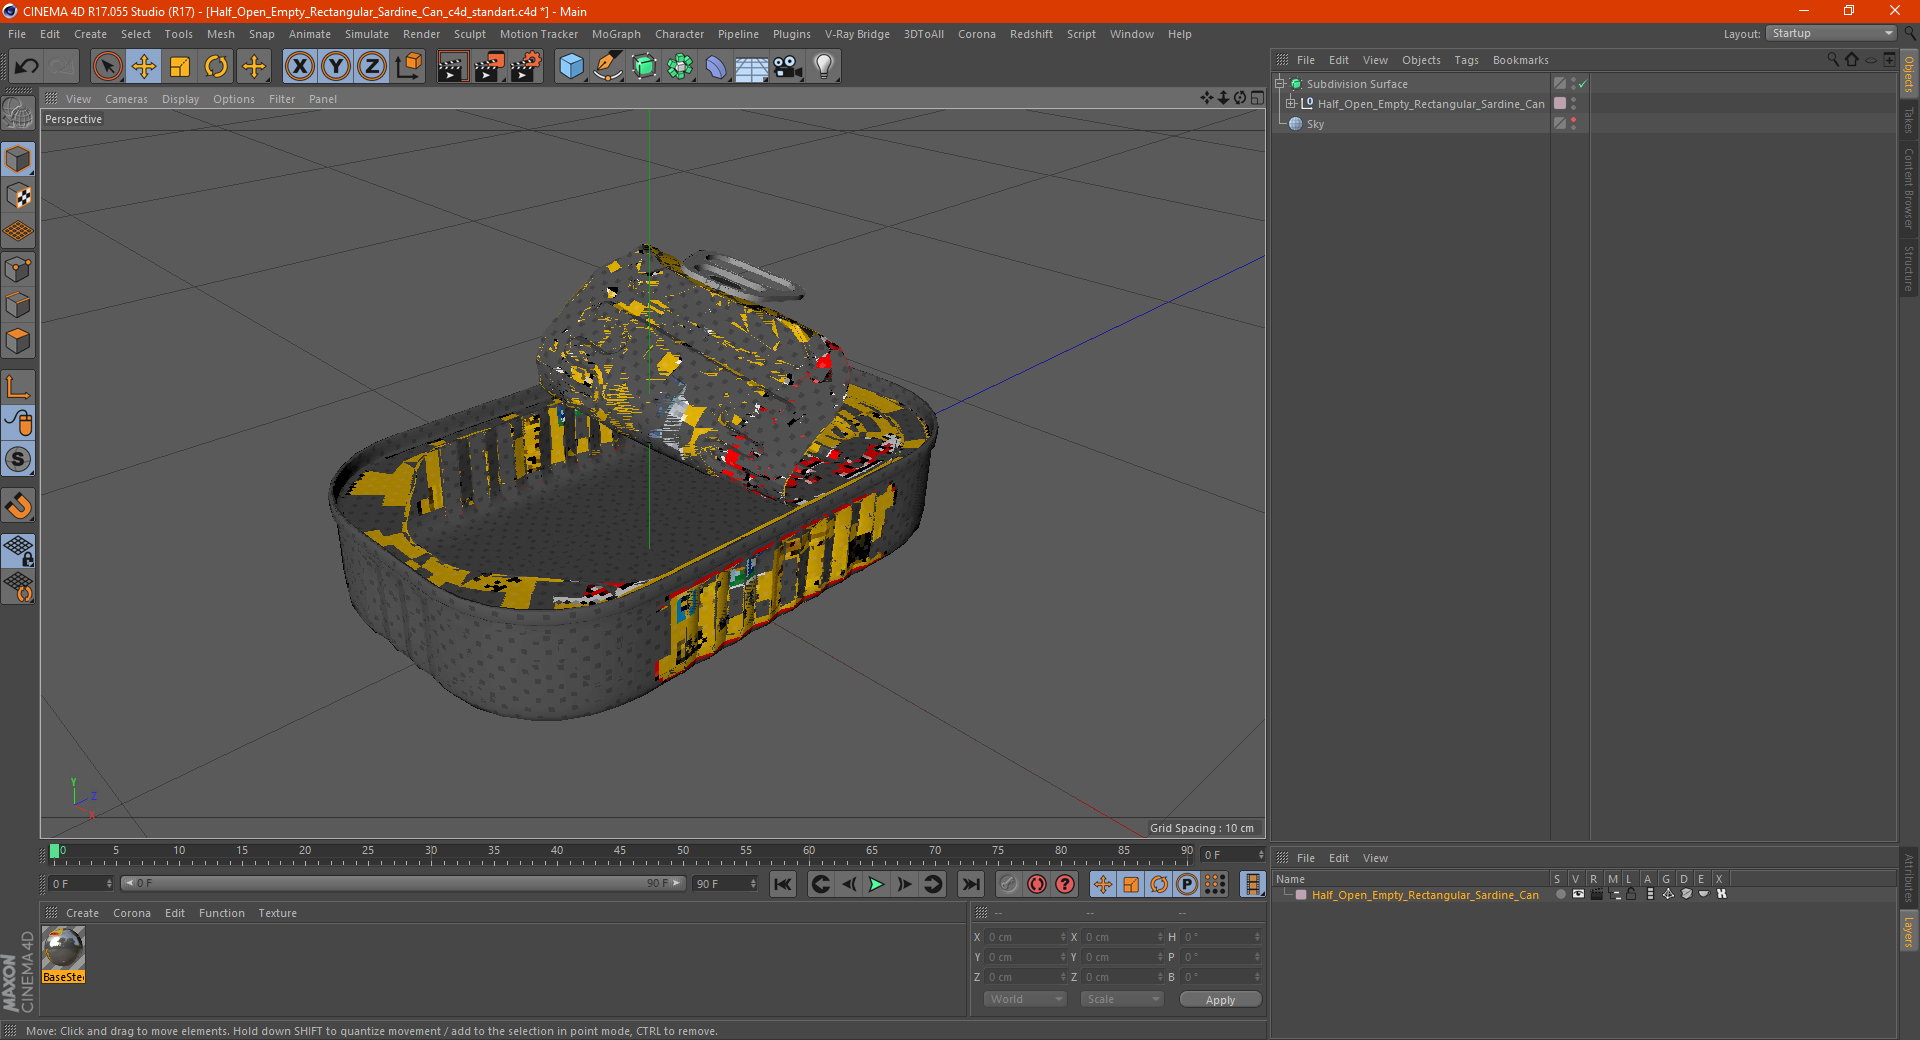
Task: Enable Edges mode in sidebar
Action: point(18,305)
